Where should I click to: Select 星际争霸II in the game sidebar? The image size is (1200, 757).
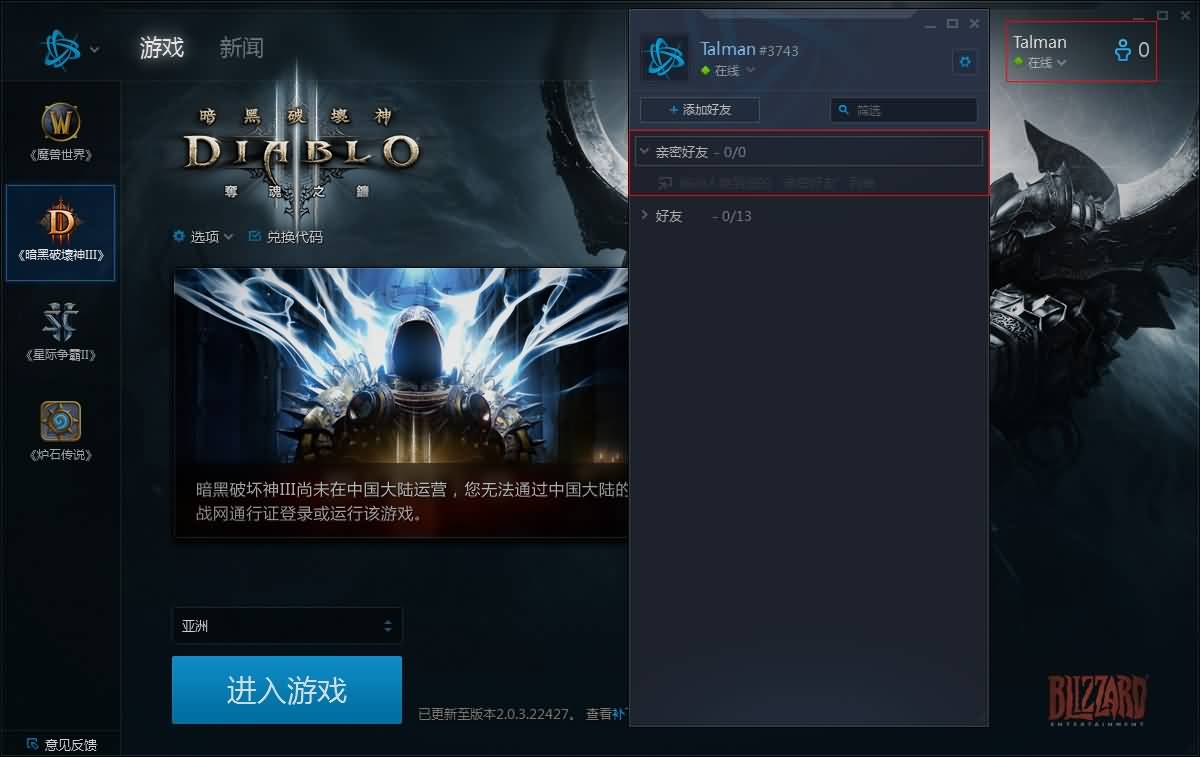click(x=61, y=332)
